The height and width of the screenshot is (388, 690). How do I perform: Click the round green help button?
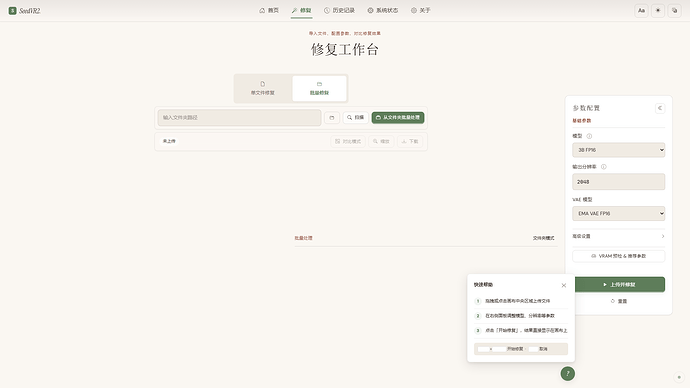click(x=568, y=373)
